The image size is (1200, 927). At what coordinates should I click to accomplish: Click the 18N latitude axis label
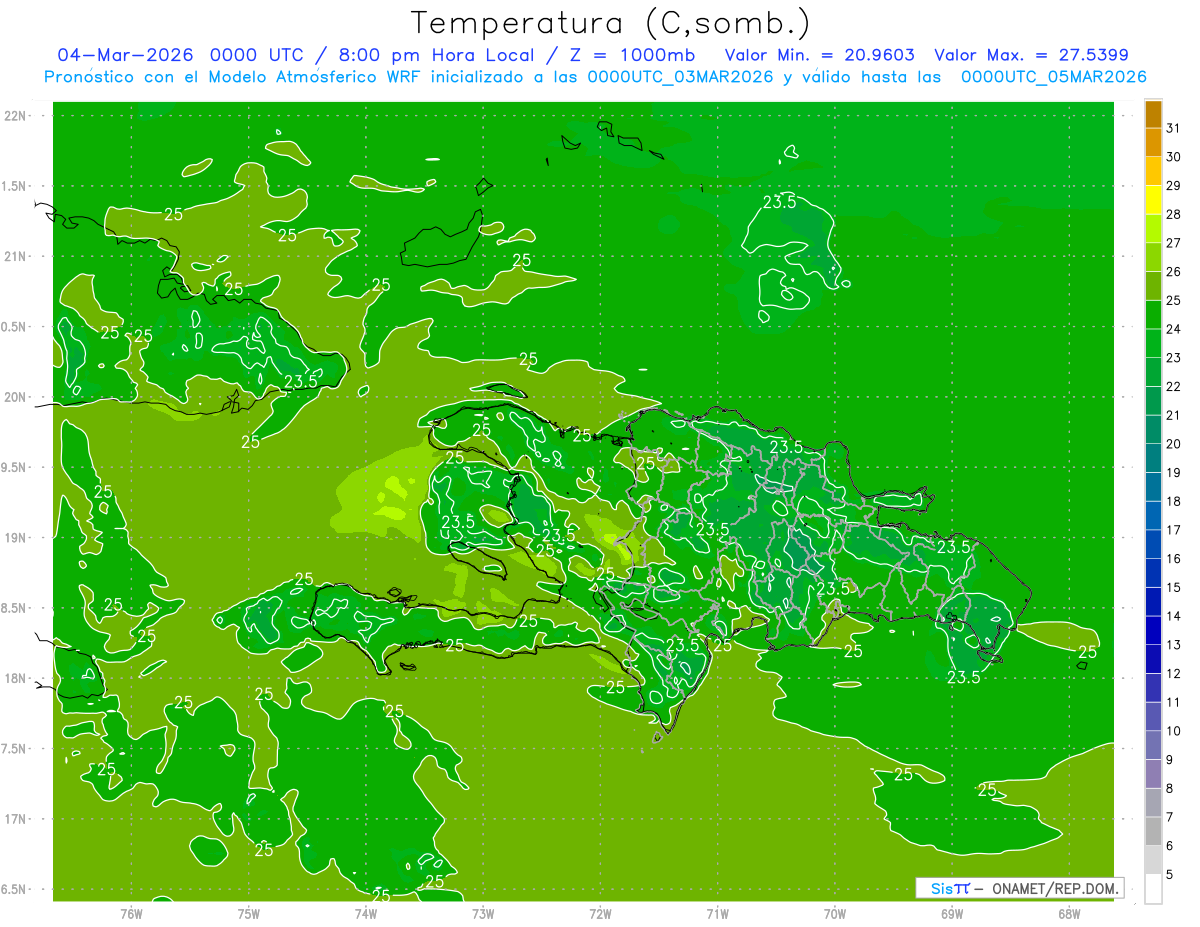(x=15, y=678)
